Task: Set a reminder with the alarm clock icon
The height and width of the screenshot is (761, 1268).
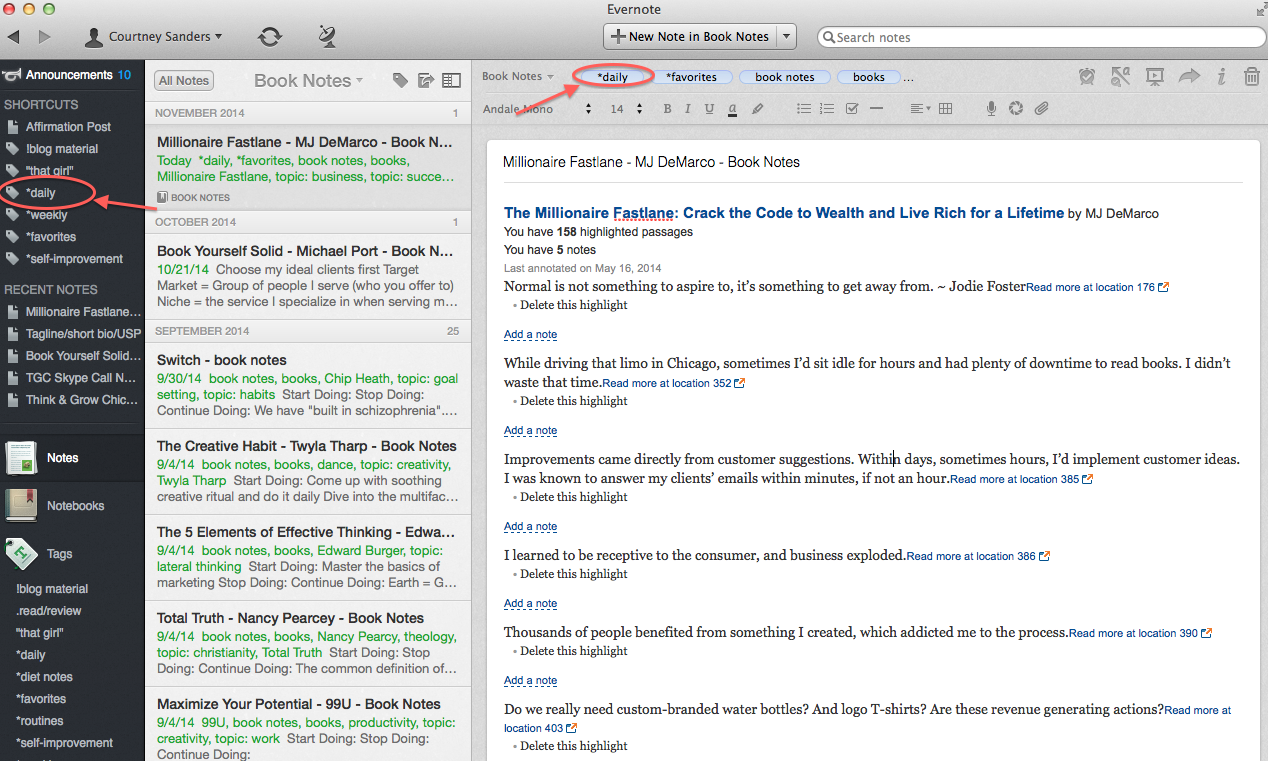Action: [1088, 76]
